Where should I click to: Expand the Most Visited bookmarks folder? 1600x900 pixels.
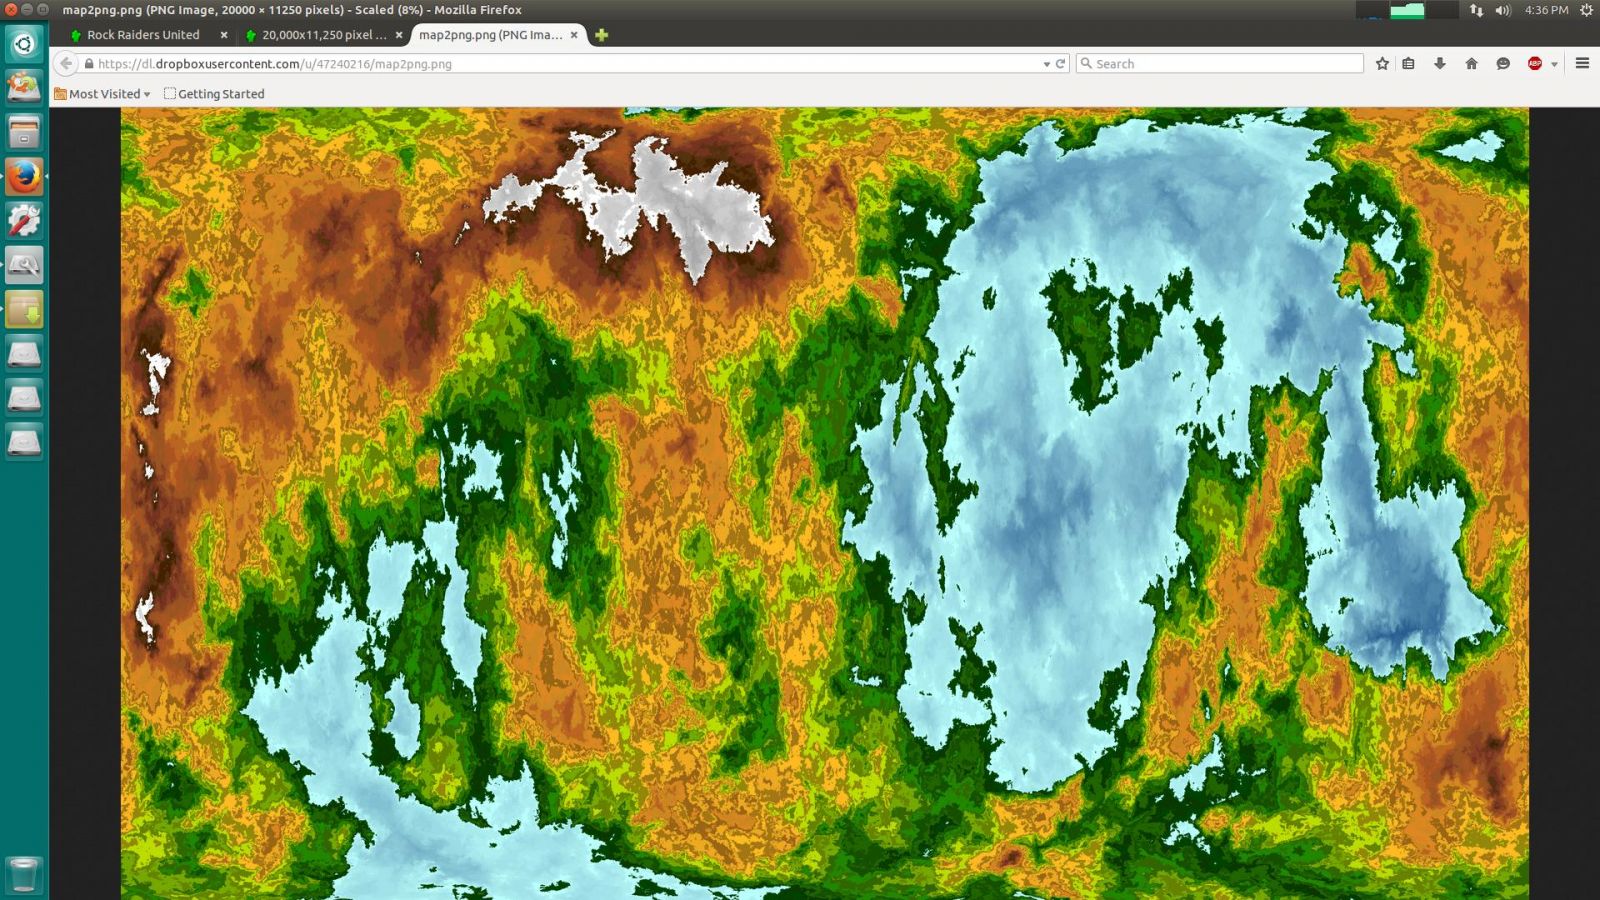click(102, 94)
